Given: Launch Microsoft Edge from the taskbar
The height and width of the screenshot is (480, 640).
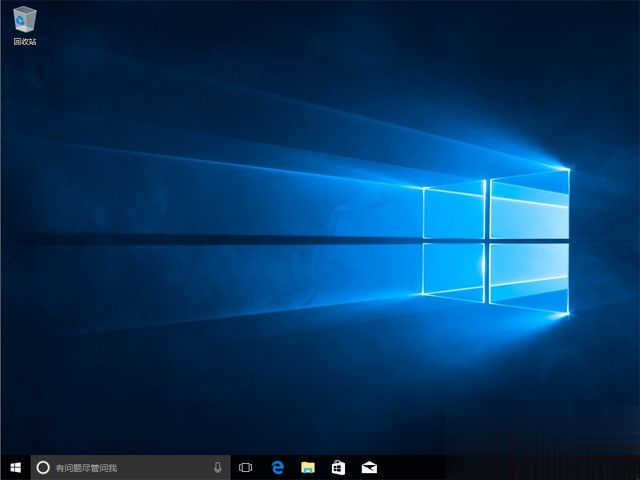Looking at the screenshot, I should pyautogui.click(x=278, y=467).
